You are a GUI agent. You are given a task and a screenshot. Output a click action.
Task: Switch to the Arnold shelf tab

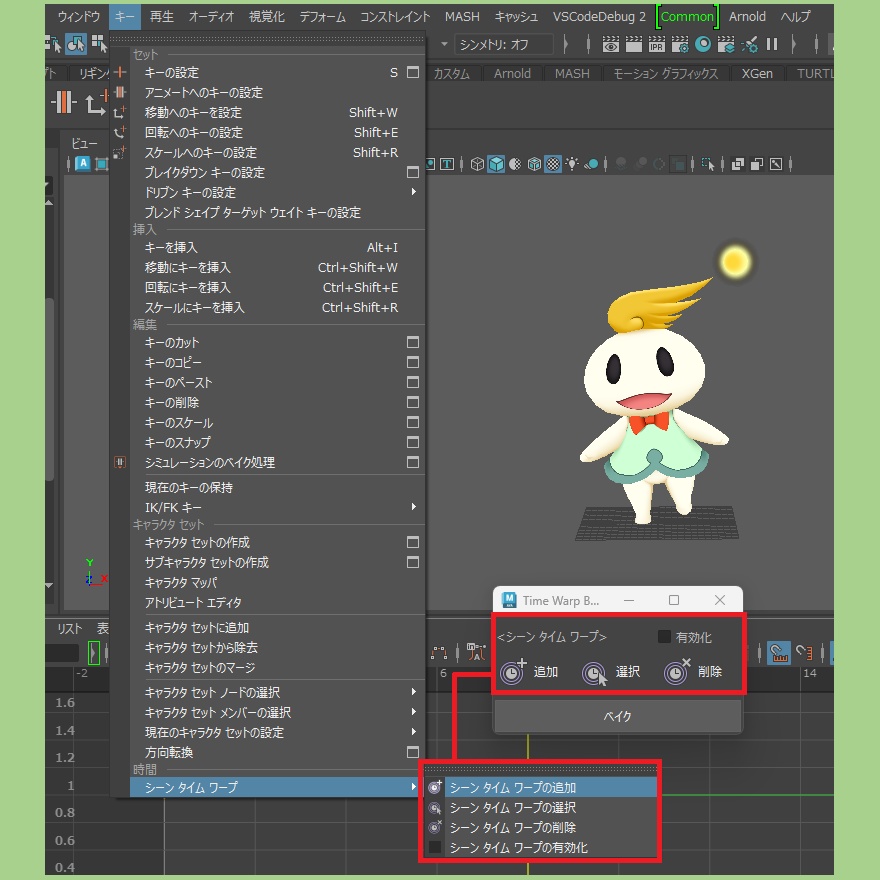tap(512, 74)
